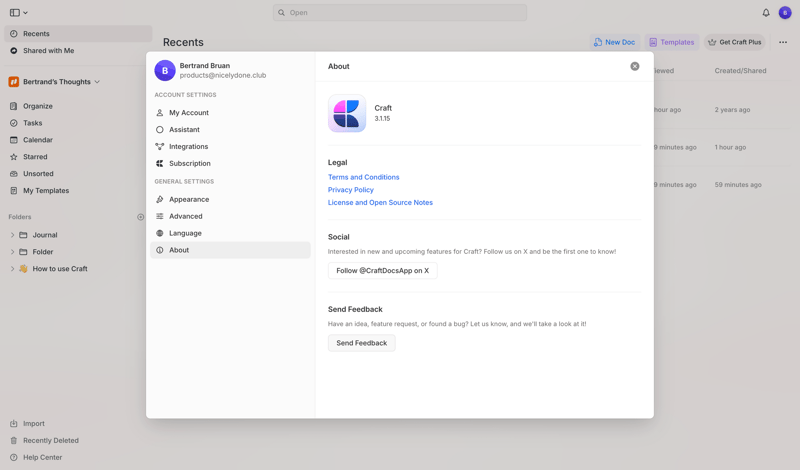Close the About settings dialog

[x=634, y=66]
